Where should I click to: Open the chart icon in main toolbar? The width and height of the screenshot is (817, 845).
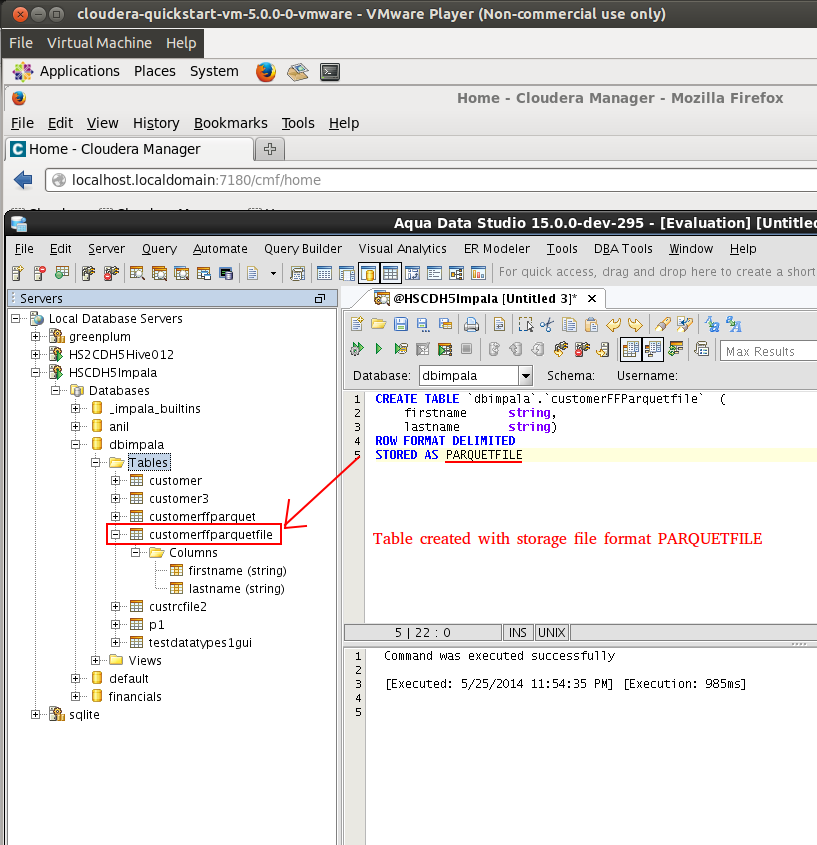coord(479,273)
